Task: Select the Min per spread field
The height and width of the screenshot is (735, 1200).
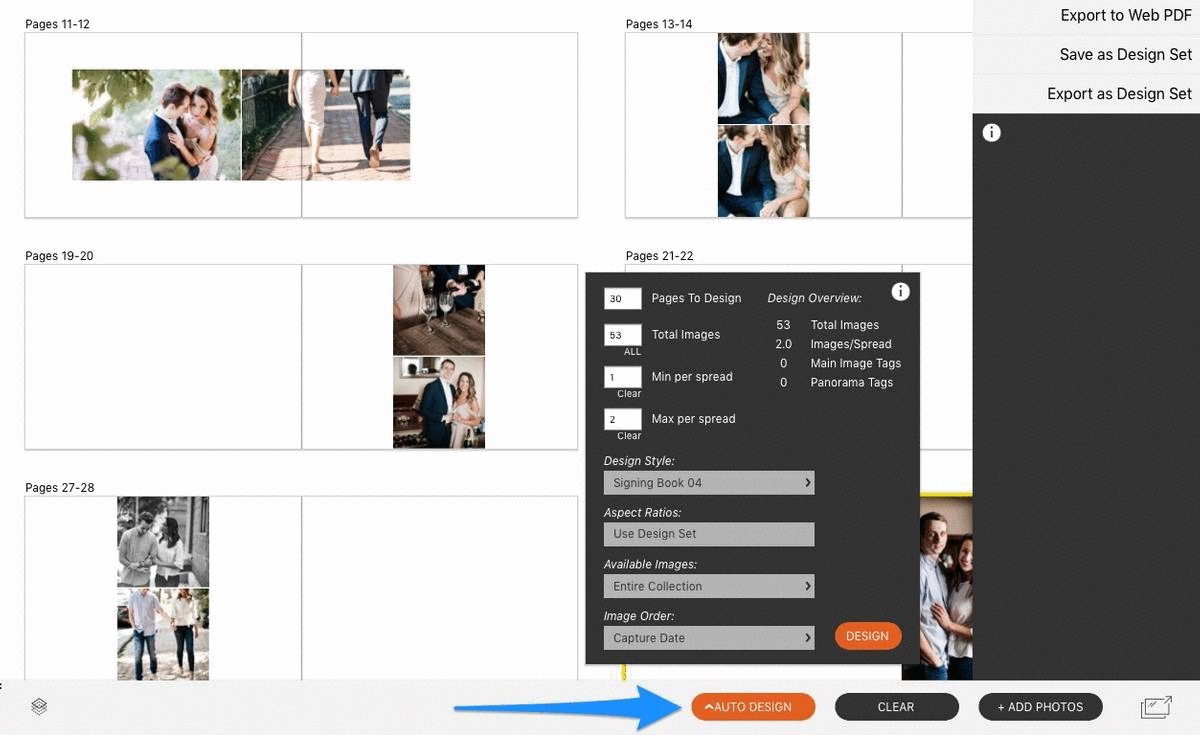Action: pos(623,377)
